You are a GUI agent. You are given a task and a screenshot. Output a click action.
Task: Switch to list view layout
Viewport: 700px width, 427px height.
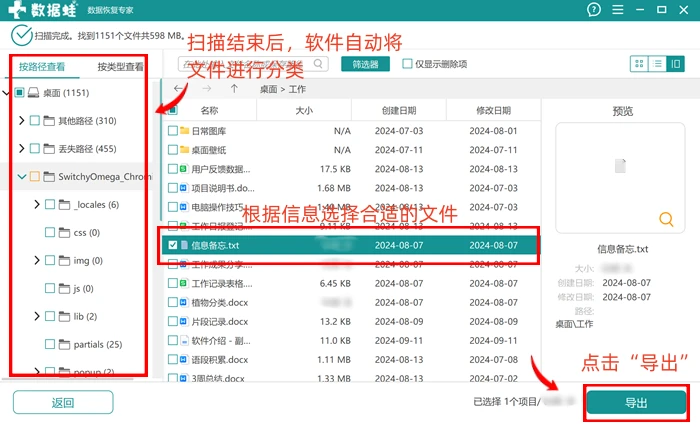click(657, 64)
